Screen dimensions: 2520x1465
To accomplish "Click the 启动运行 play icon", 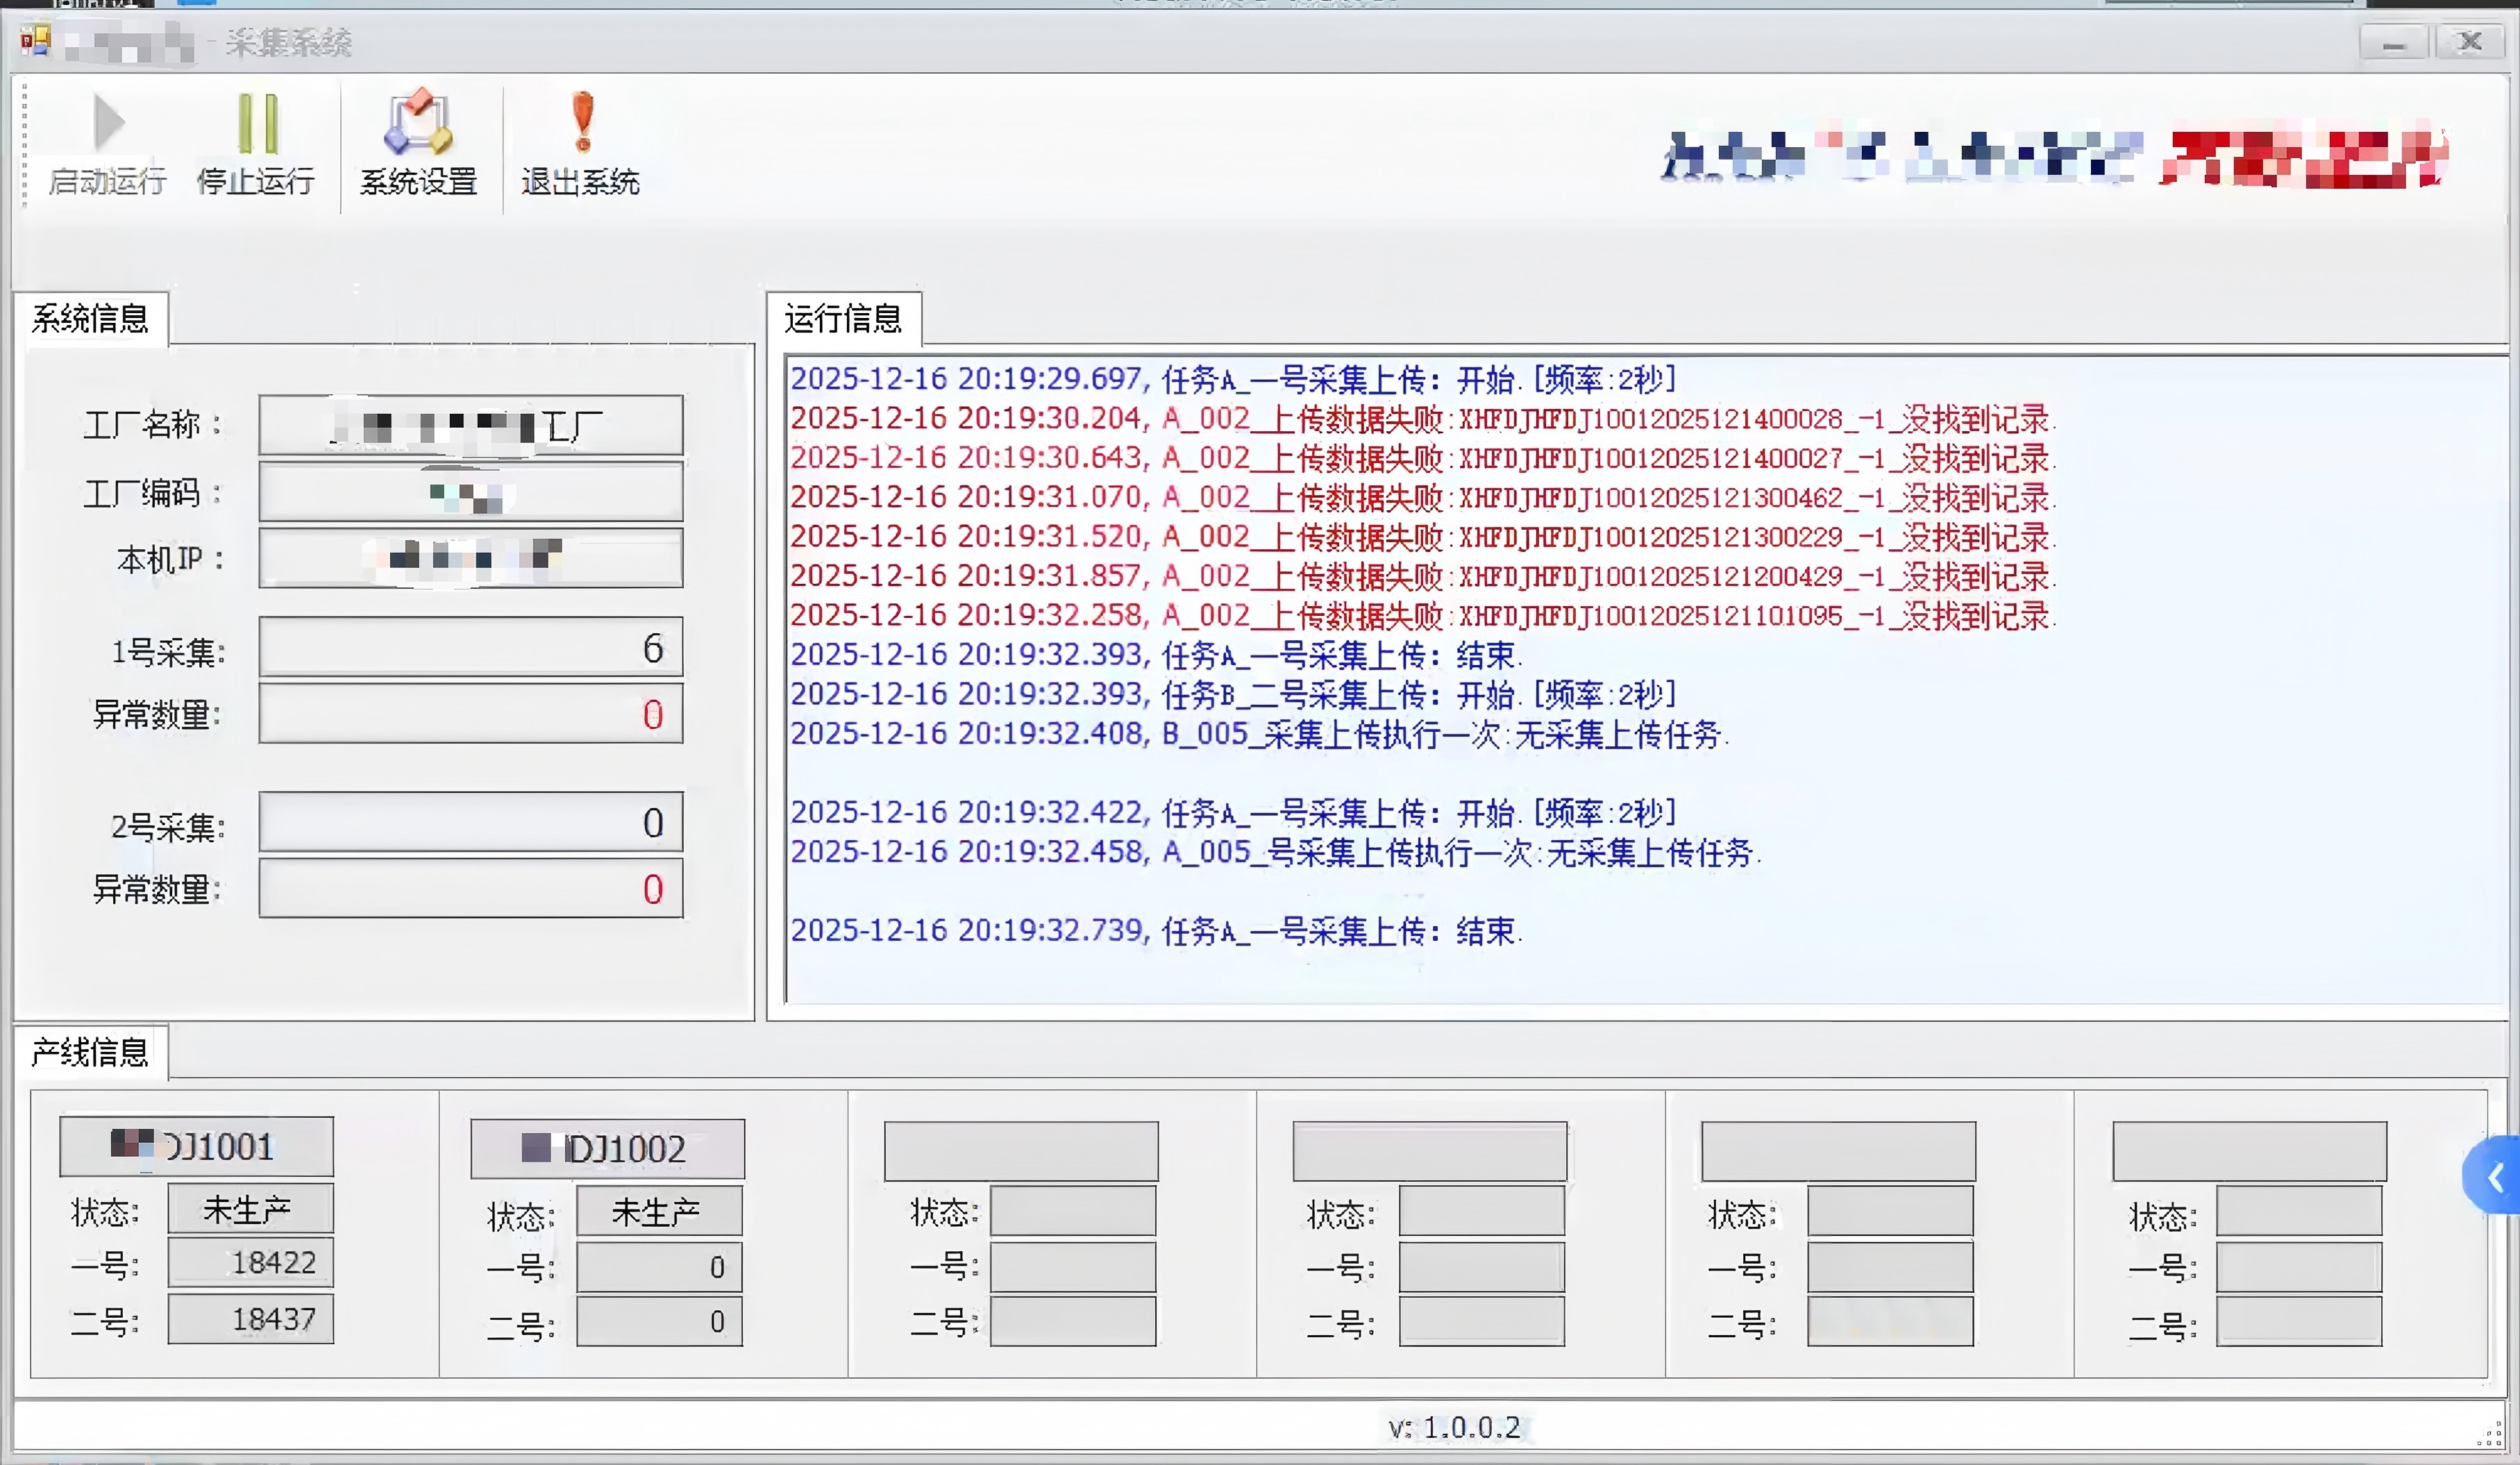I will click(x=108, y=123).
